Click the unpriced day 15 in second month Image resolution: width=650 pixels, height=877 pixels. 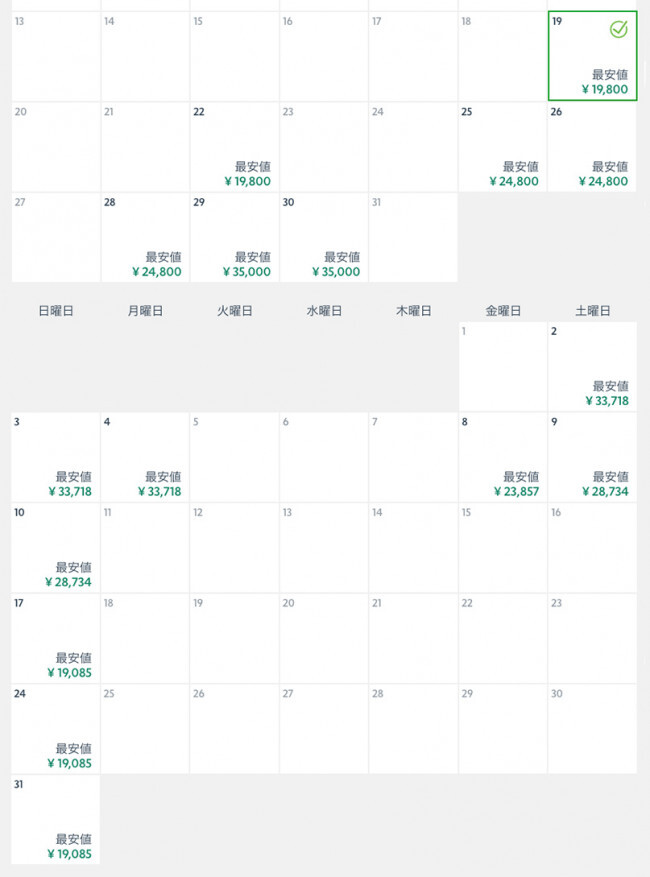click(x=502, y=548)
